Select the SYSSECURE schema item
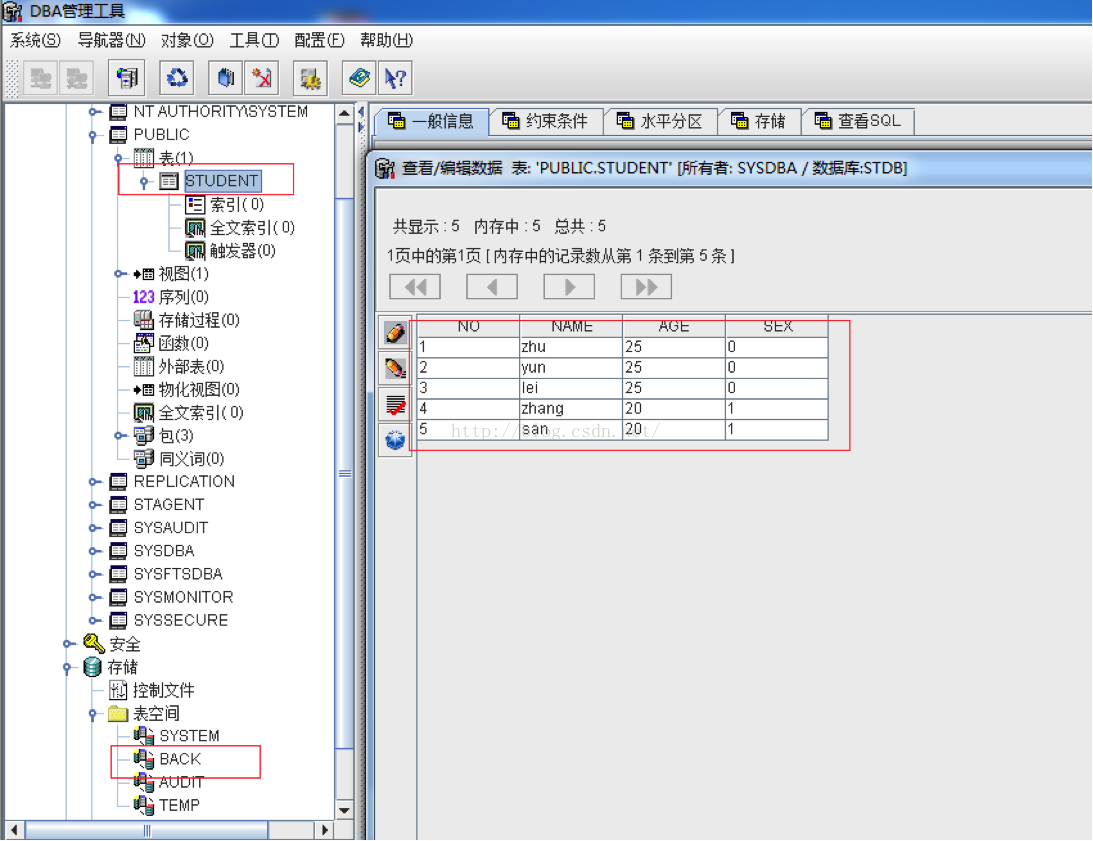Screen dimensions: 1093x841 click(181, 620)
